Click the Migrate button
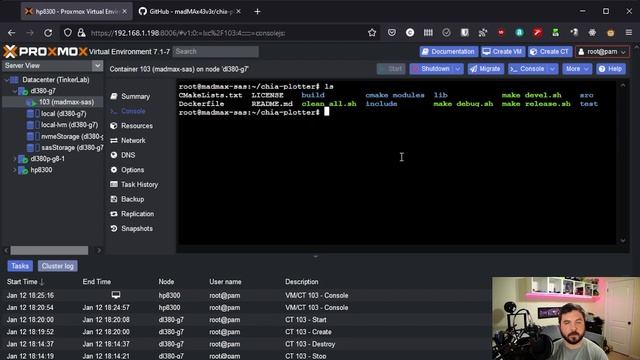Image resolution: width=640 pixels, height=360 pixels. (485, 69)
